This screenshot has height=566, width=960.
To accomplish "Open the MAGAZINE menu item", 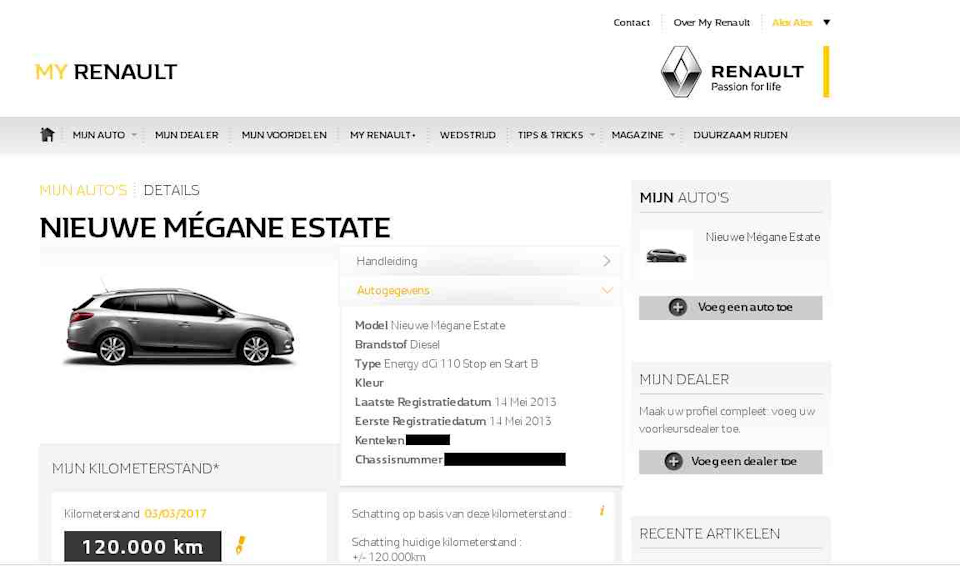I will pos(637,135).
